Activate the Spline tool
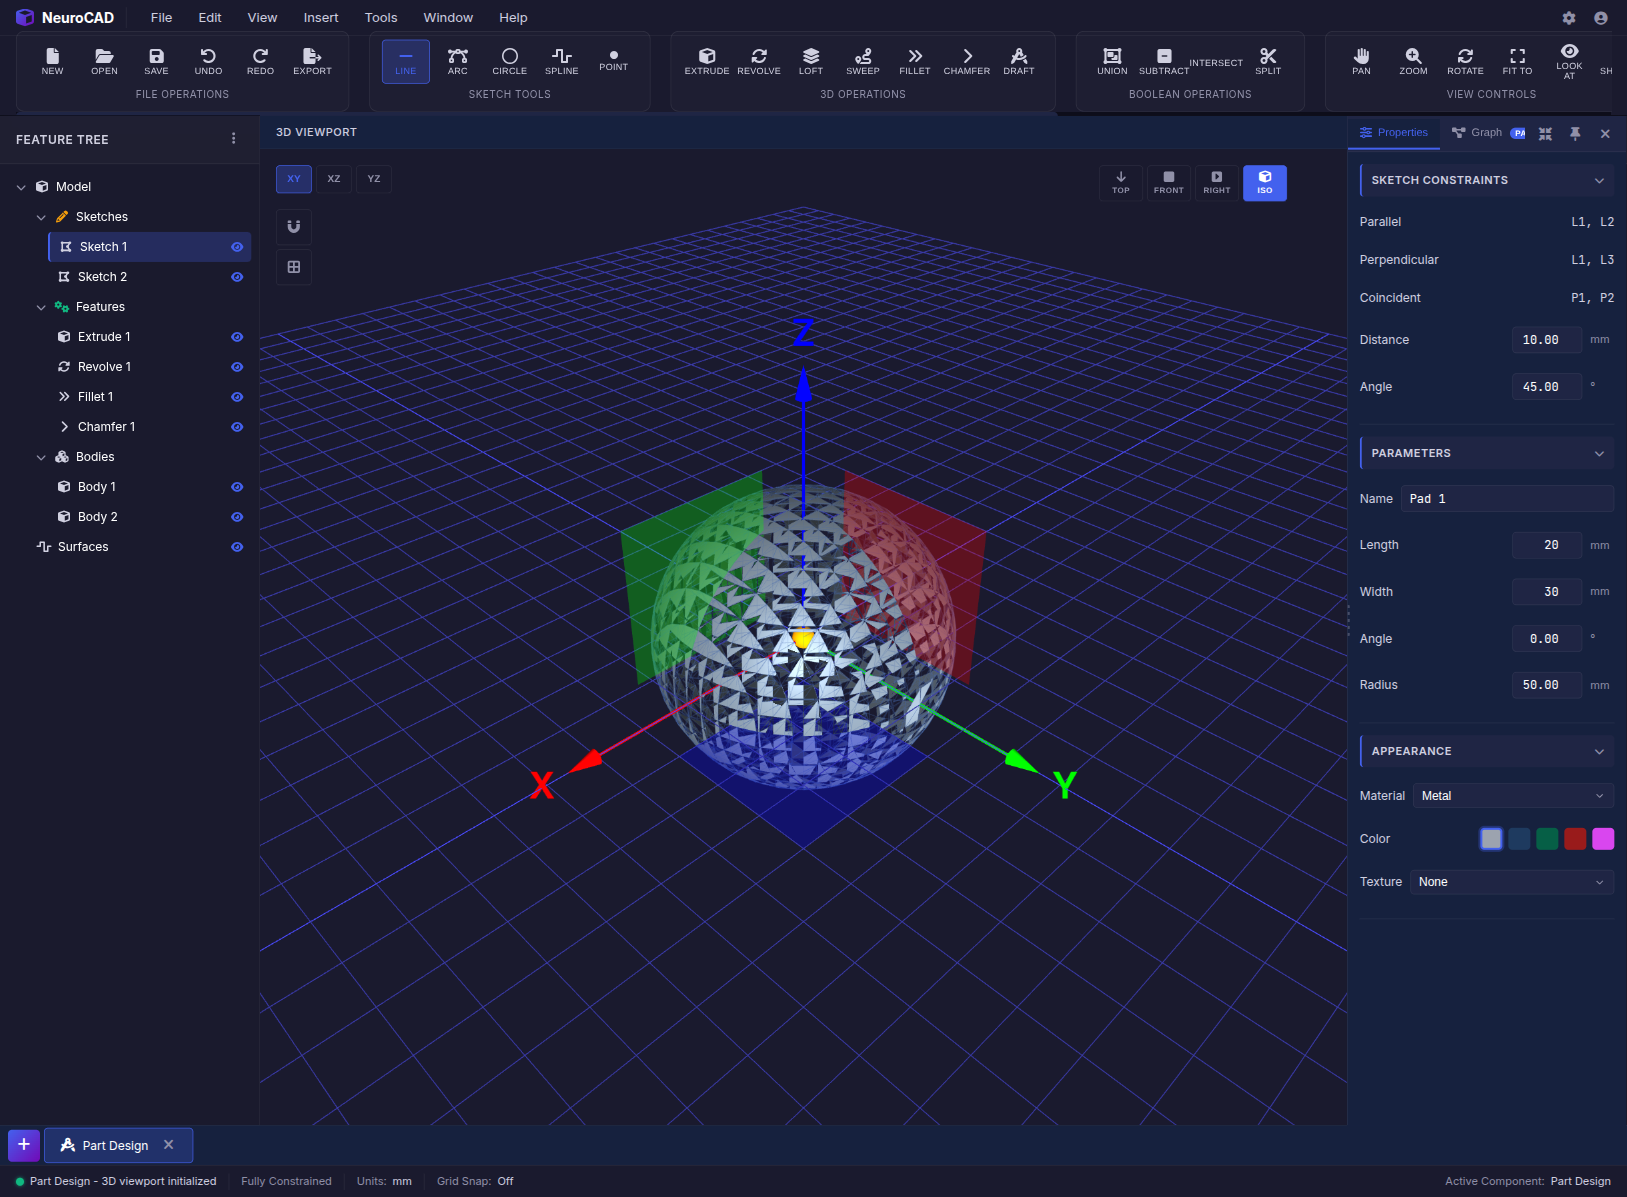The width and height of the screenshot is (1627, 1197). click(x=561, y=61)
